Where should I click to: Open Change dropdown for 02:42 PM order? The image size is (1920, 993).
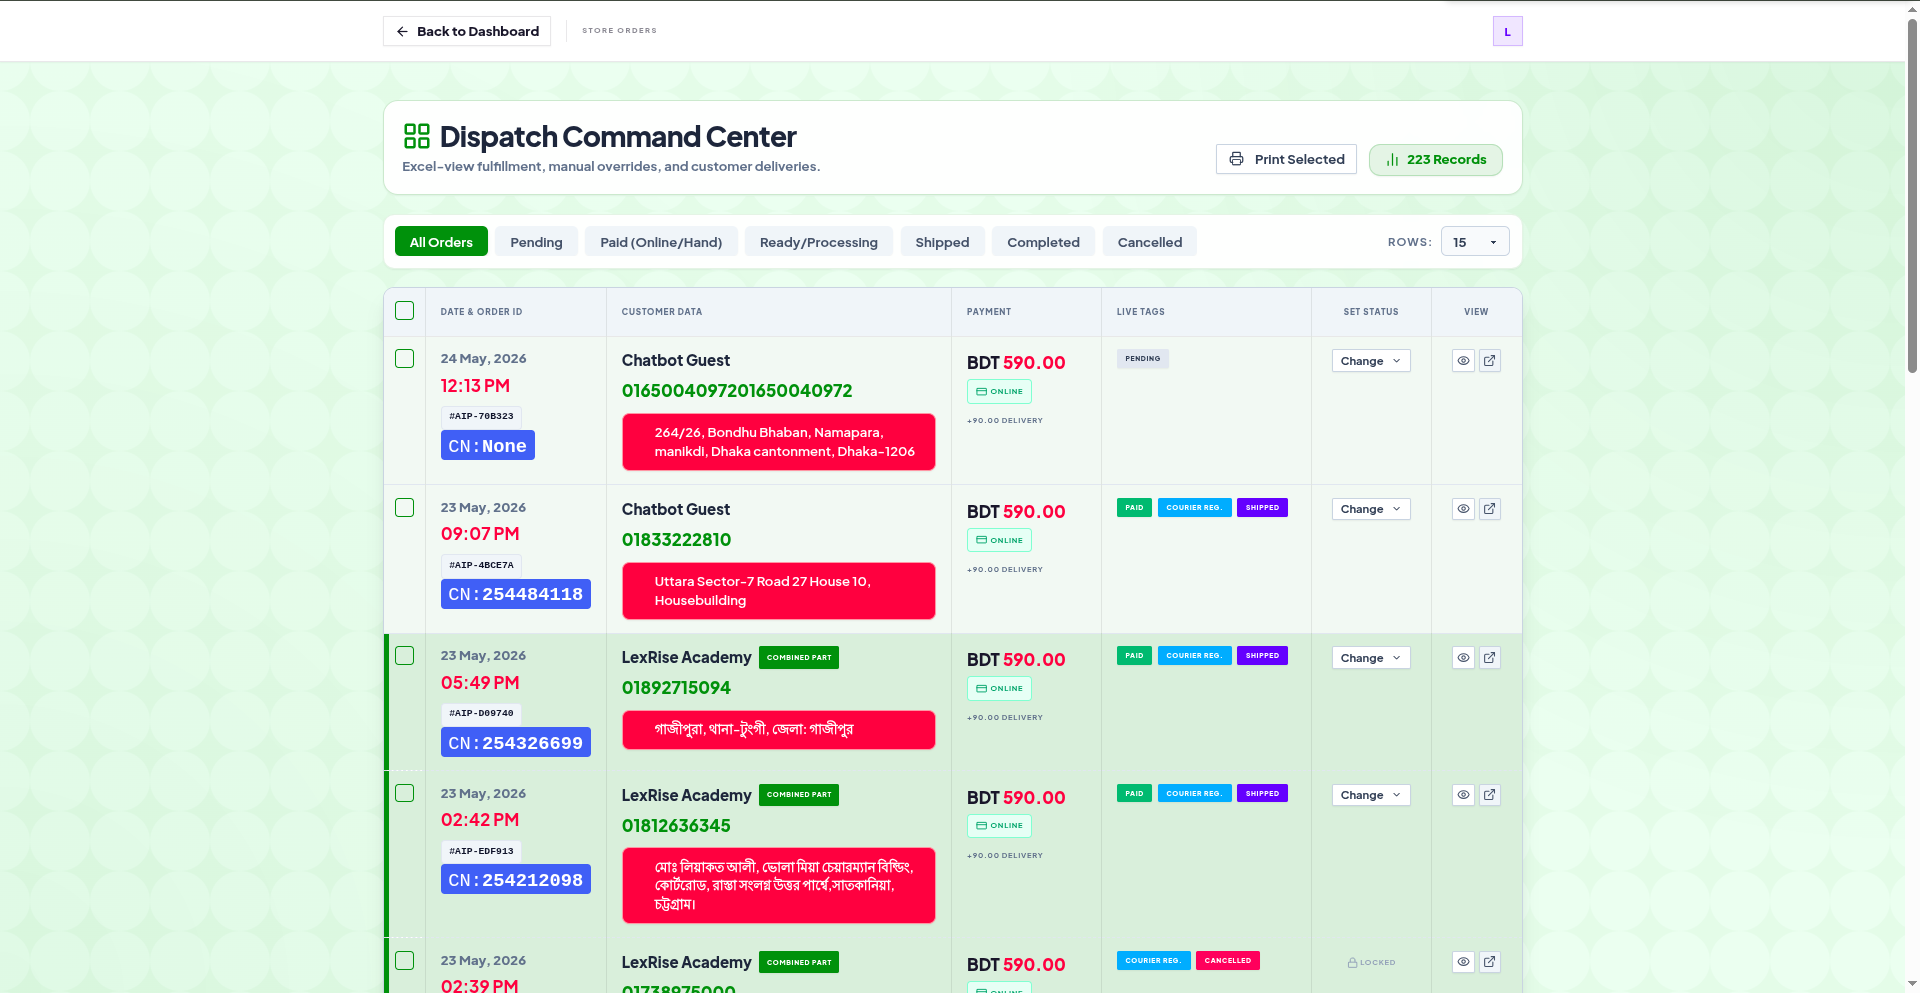[x=1371, y=795]
